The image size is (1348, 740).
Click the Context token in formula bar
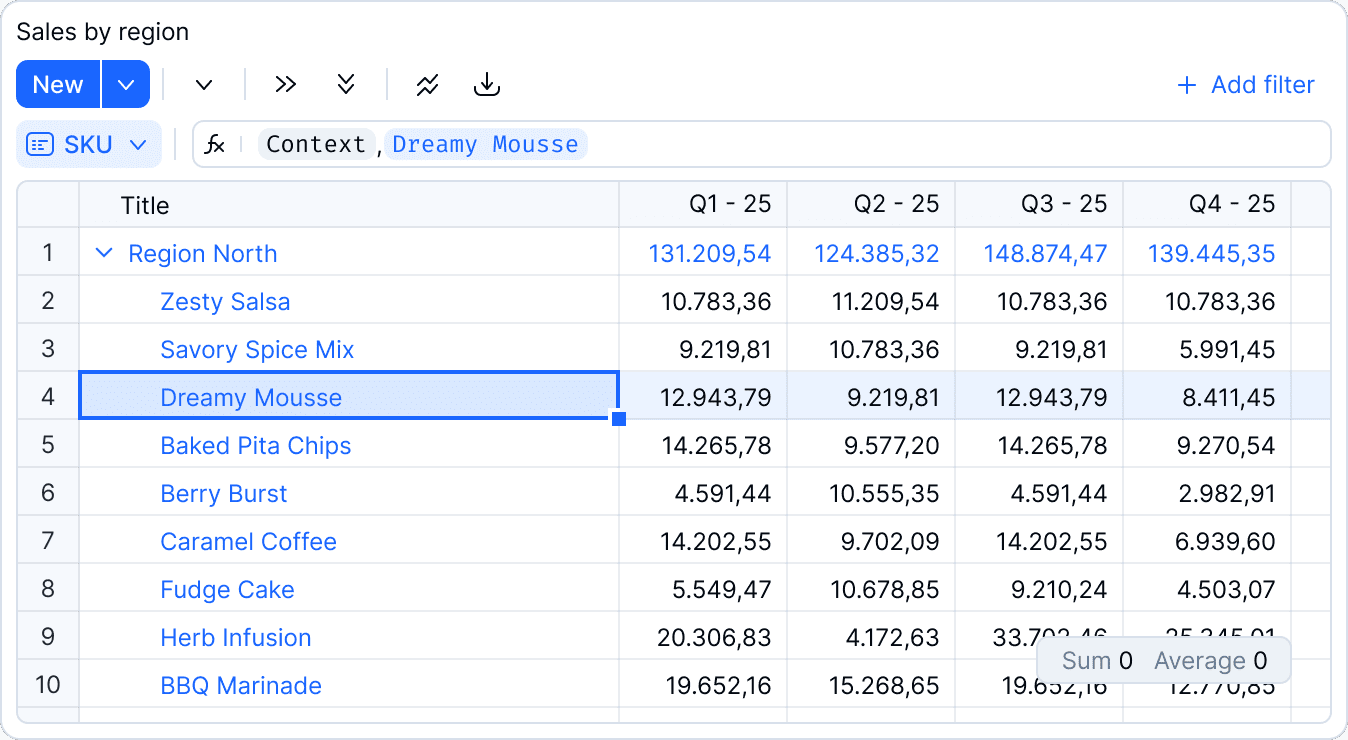click(x=316, y=145)
